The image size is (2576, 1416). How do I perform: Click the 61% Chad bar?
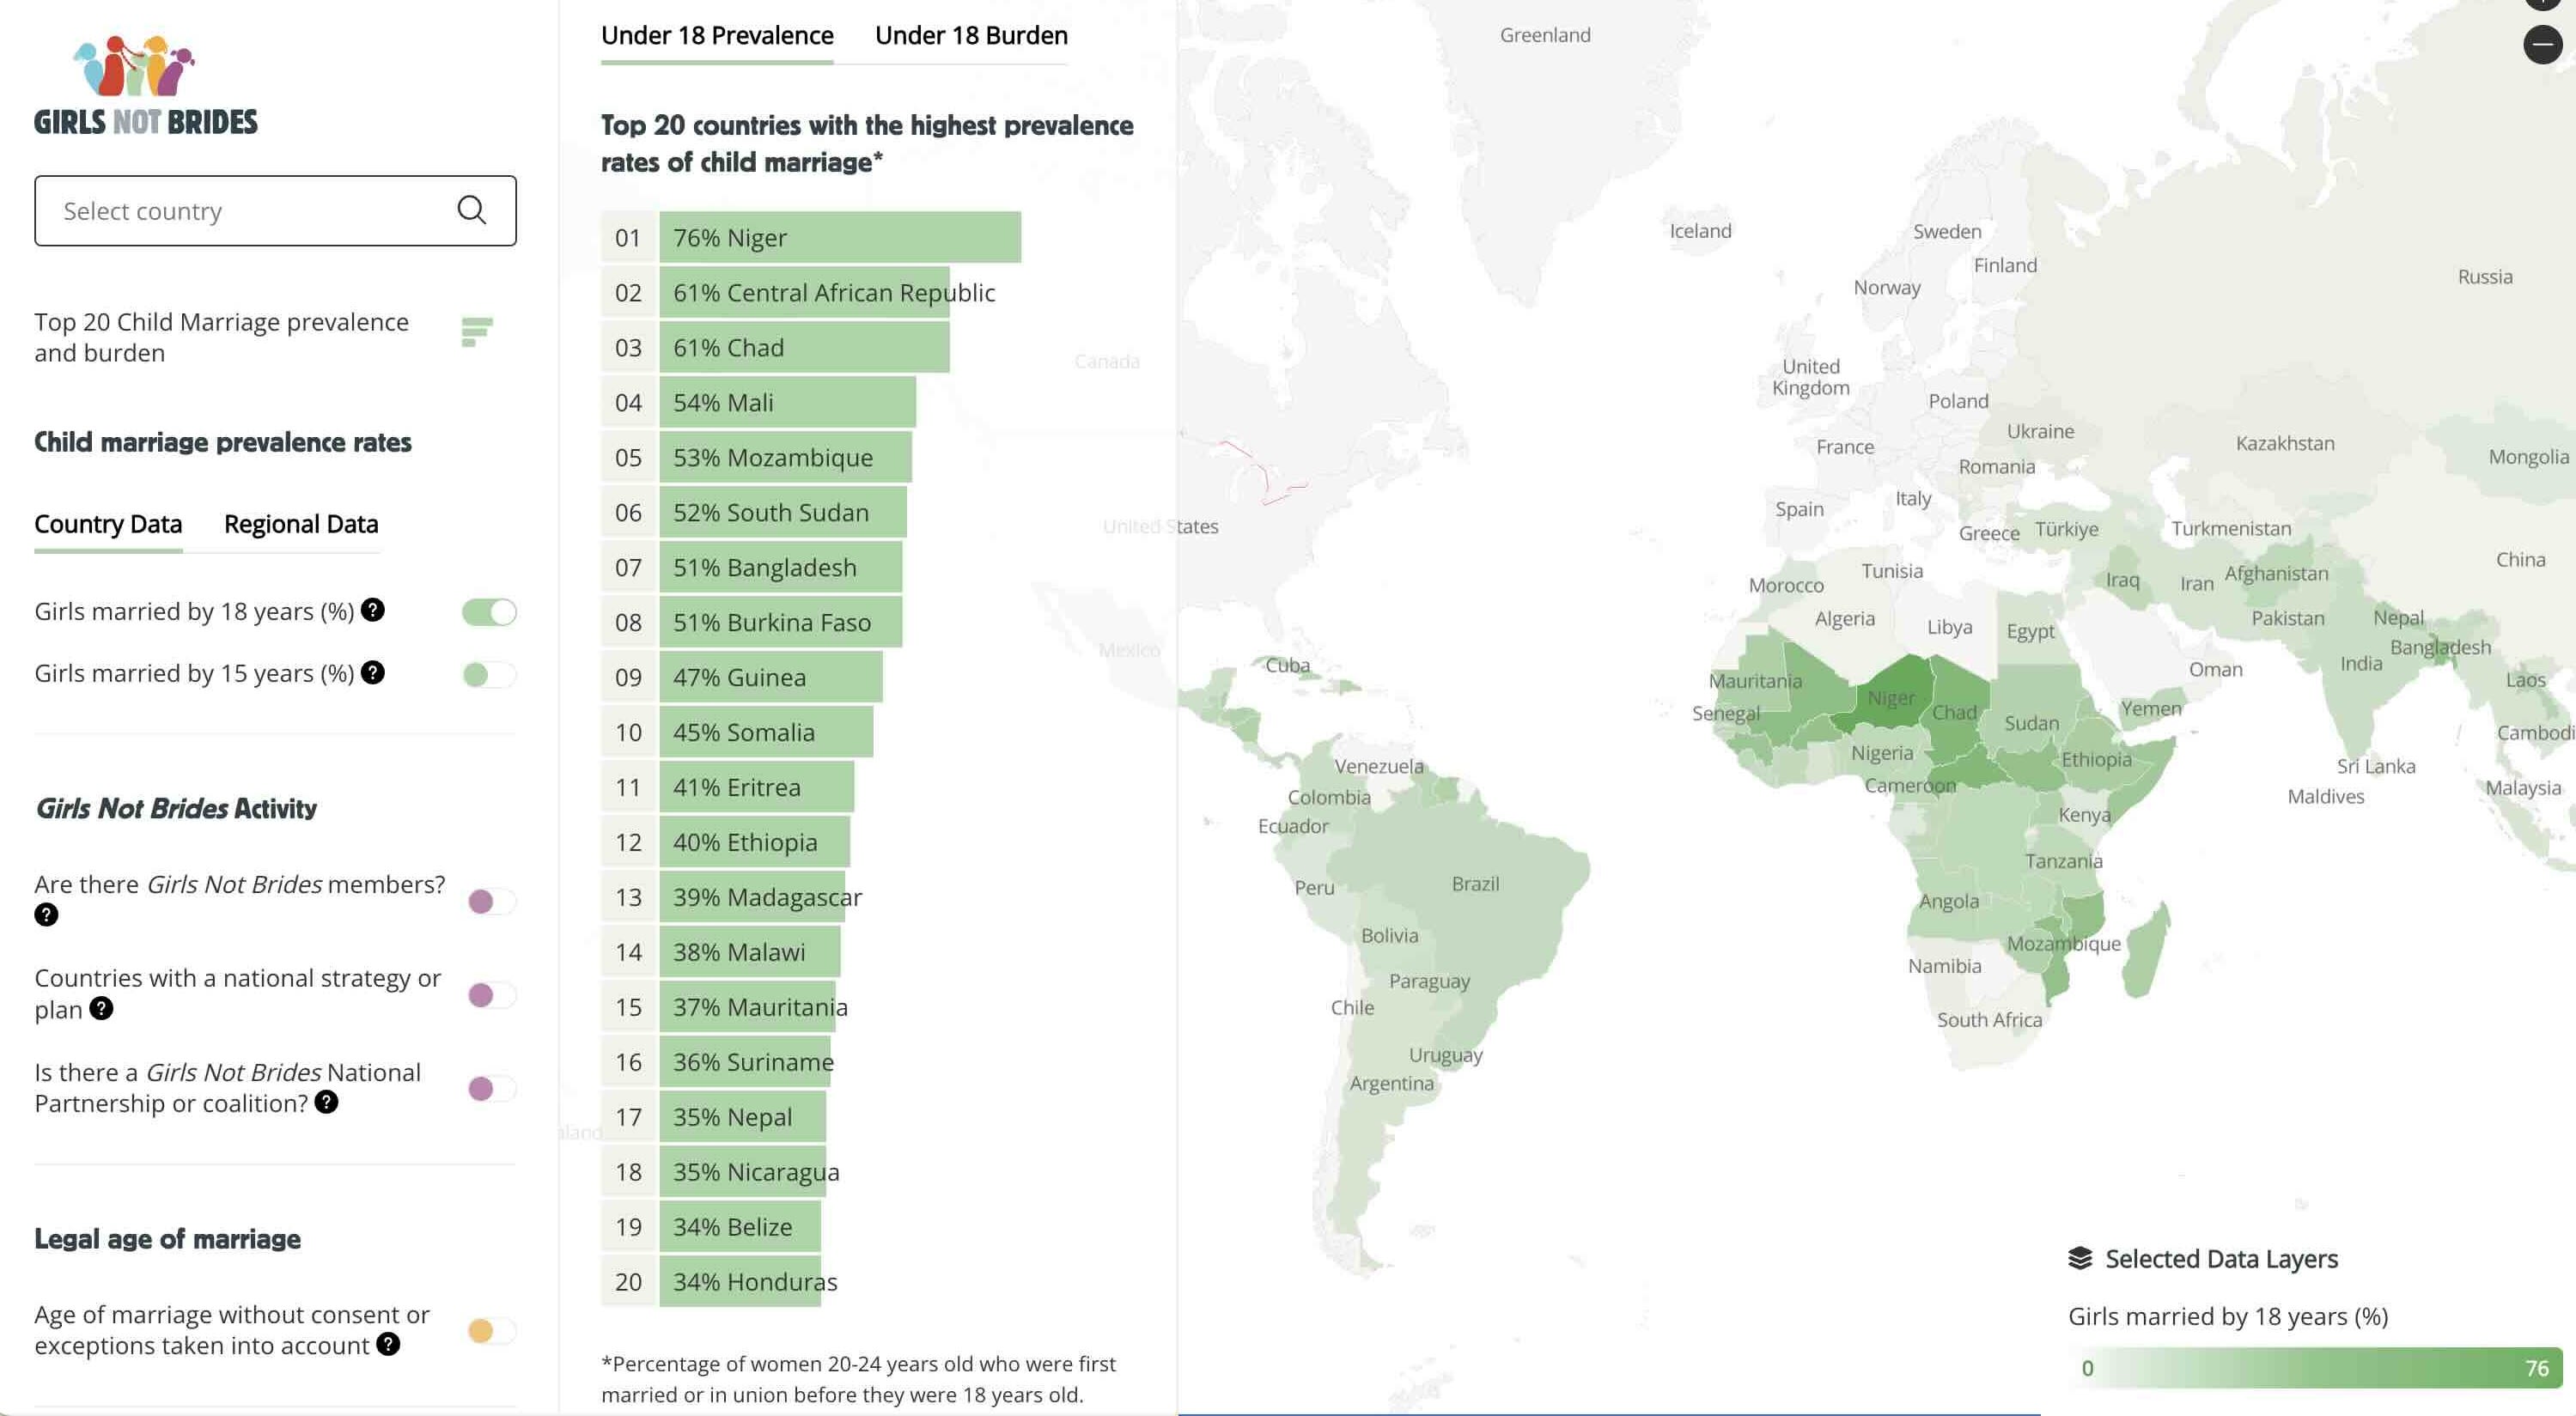coord(804,347)
